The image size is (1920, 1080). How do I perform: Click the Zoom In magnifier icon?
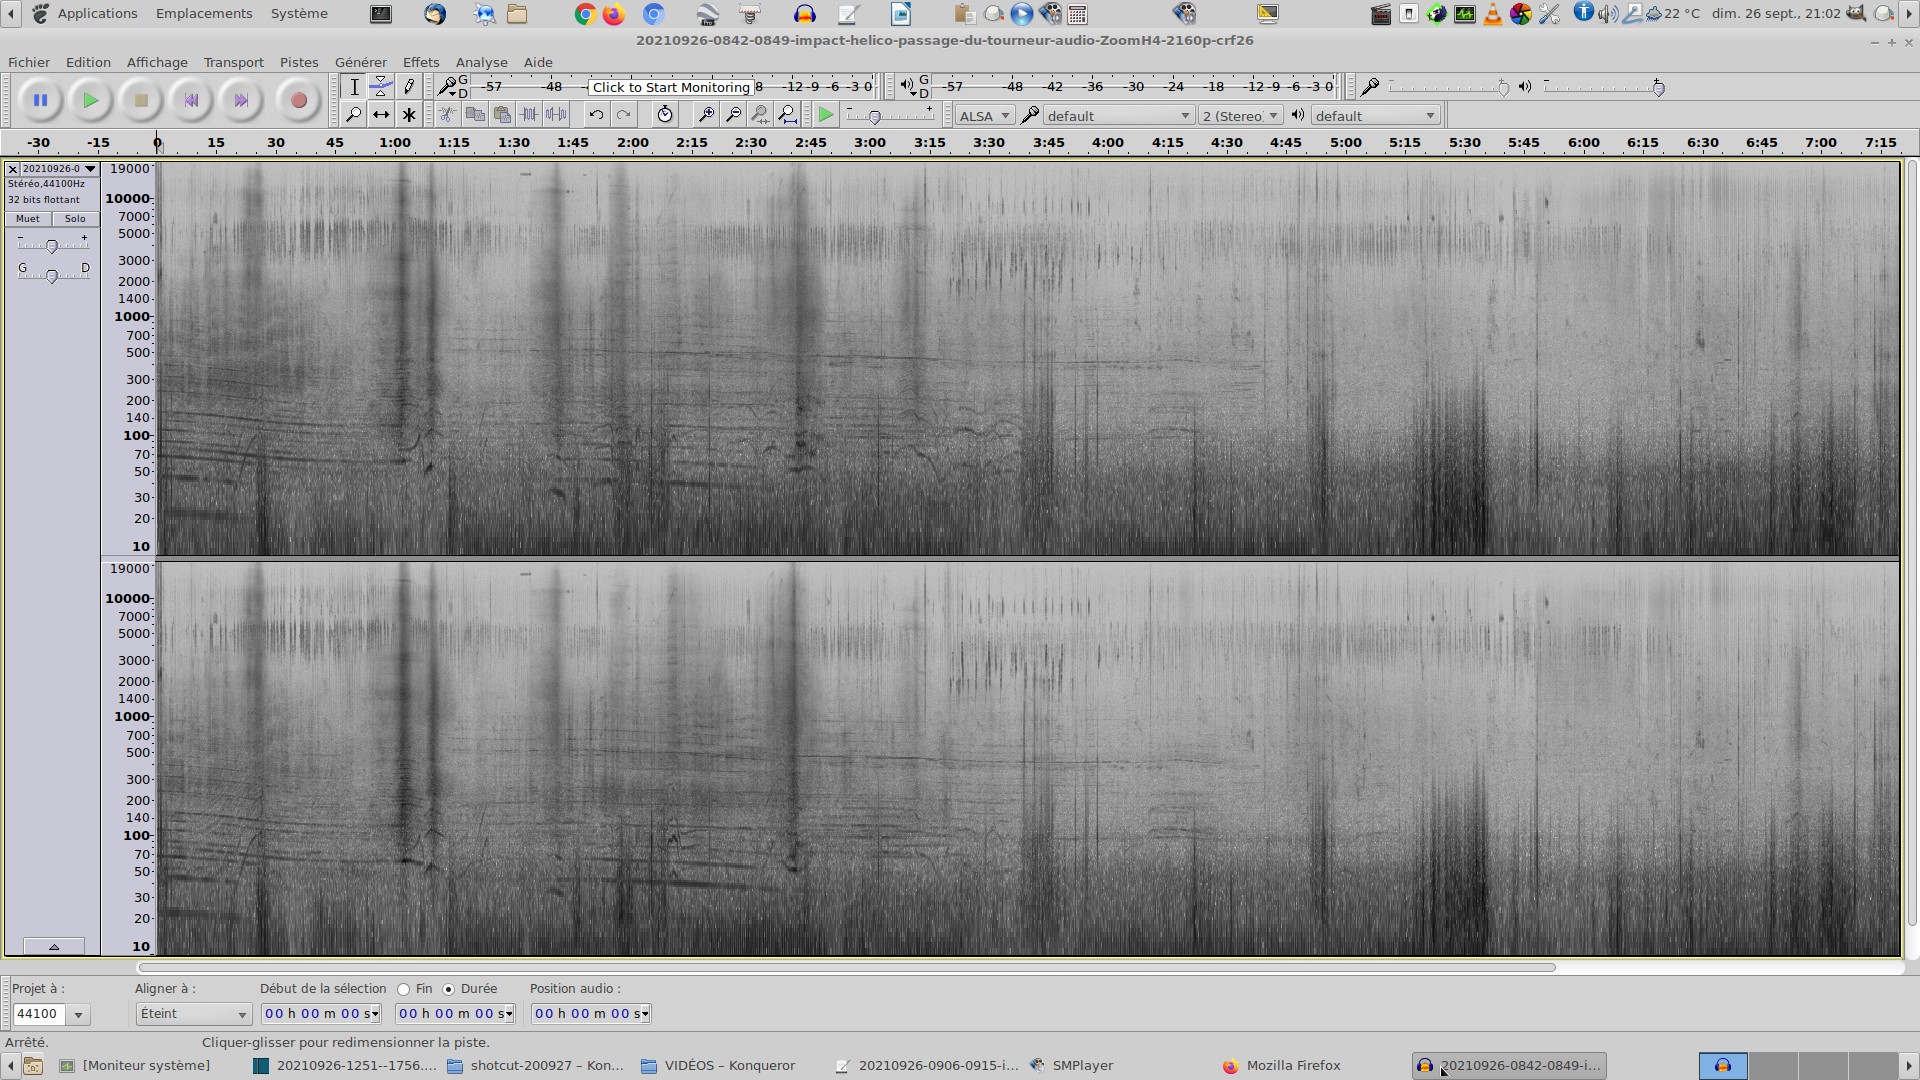pyautogui.click(x=705, y=115)
